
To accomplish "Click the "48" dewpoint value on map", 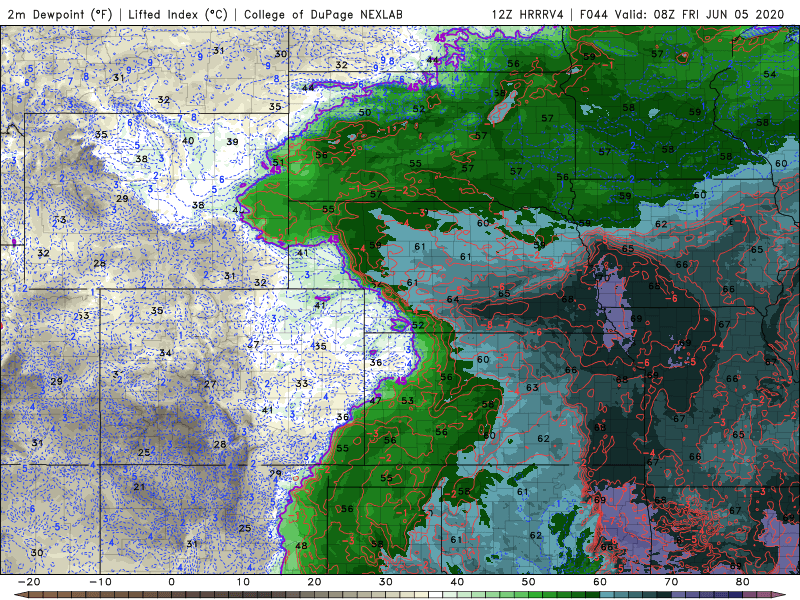I will (302, 545).
